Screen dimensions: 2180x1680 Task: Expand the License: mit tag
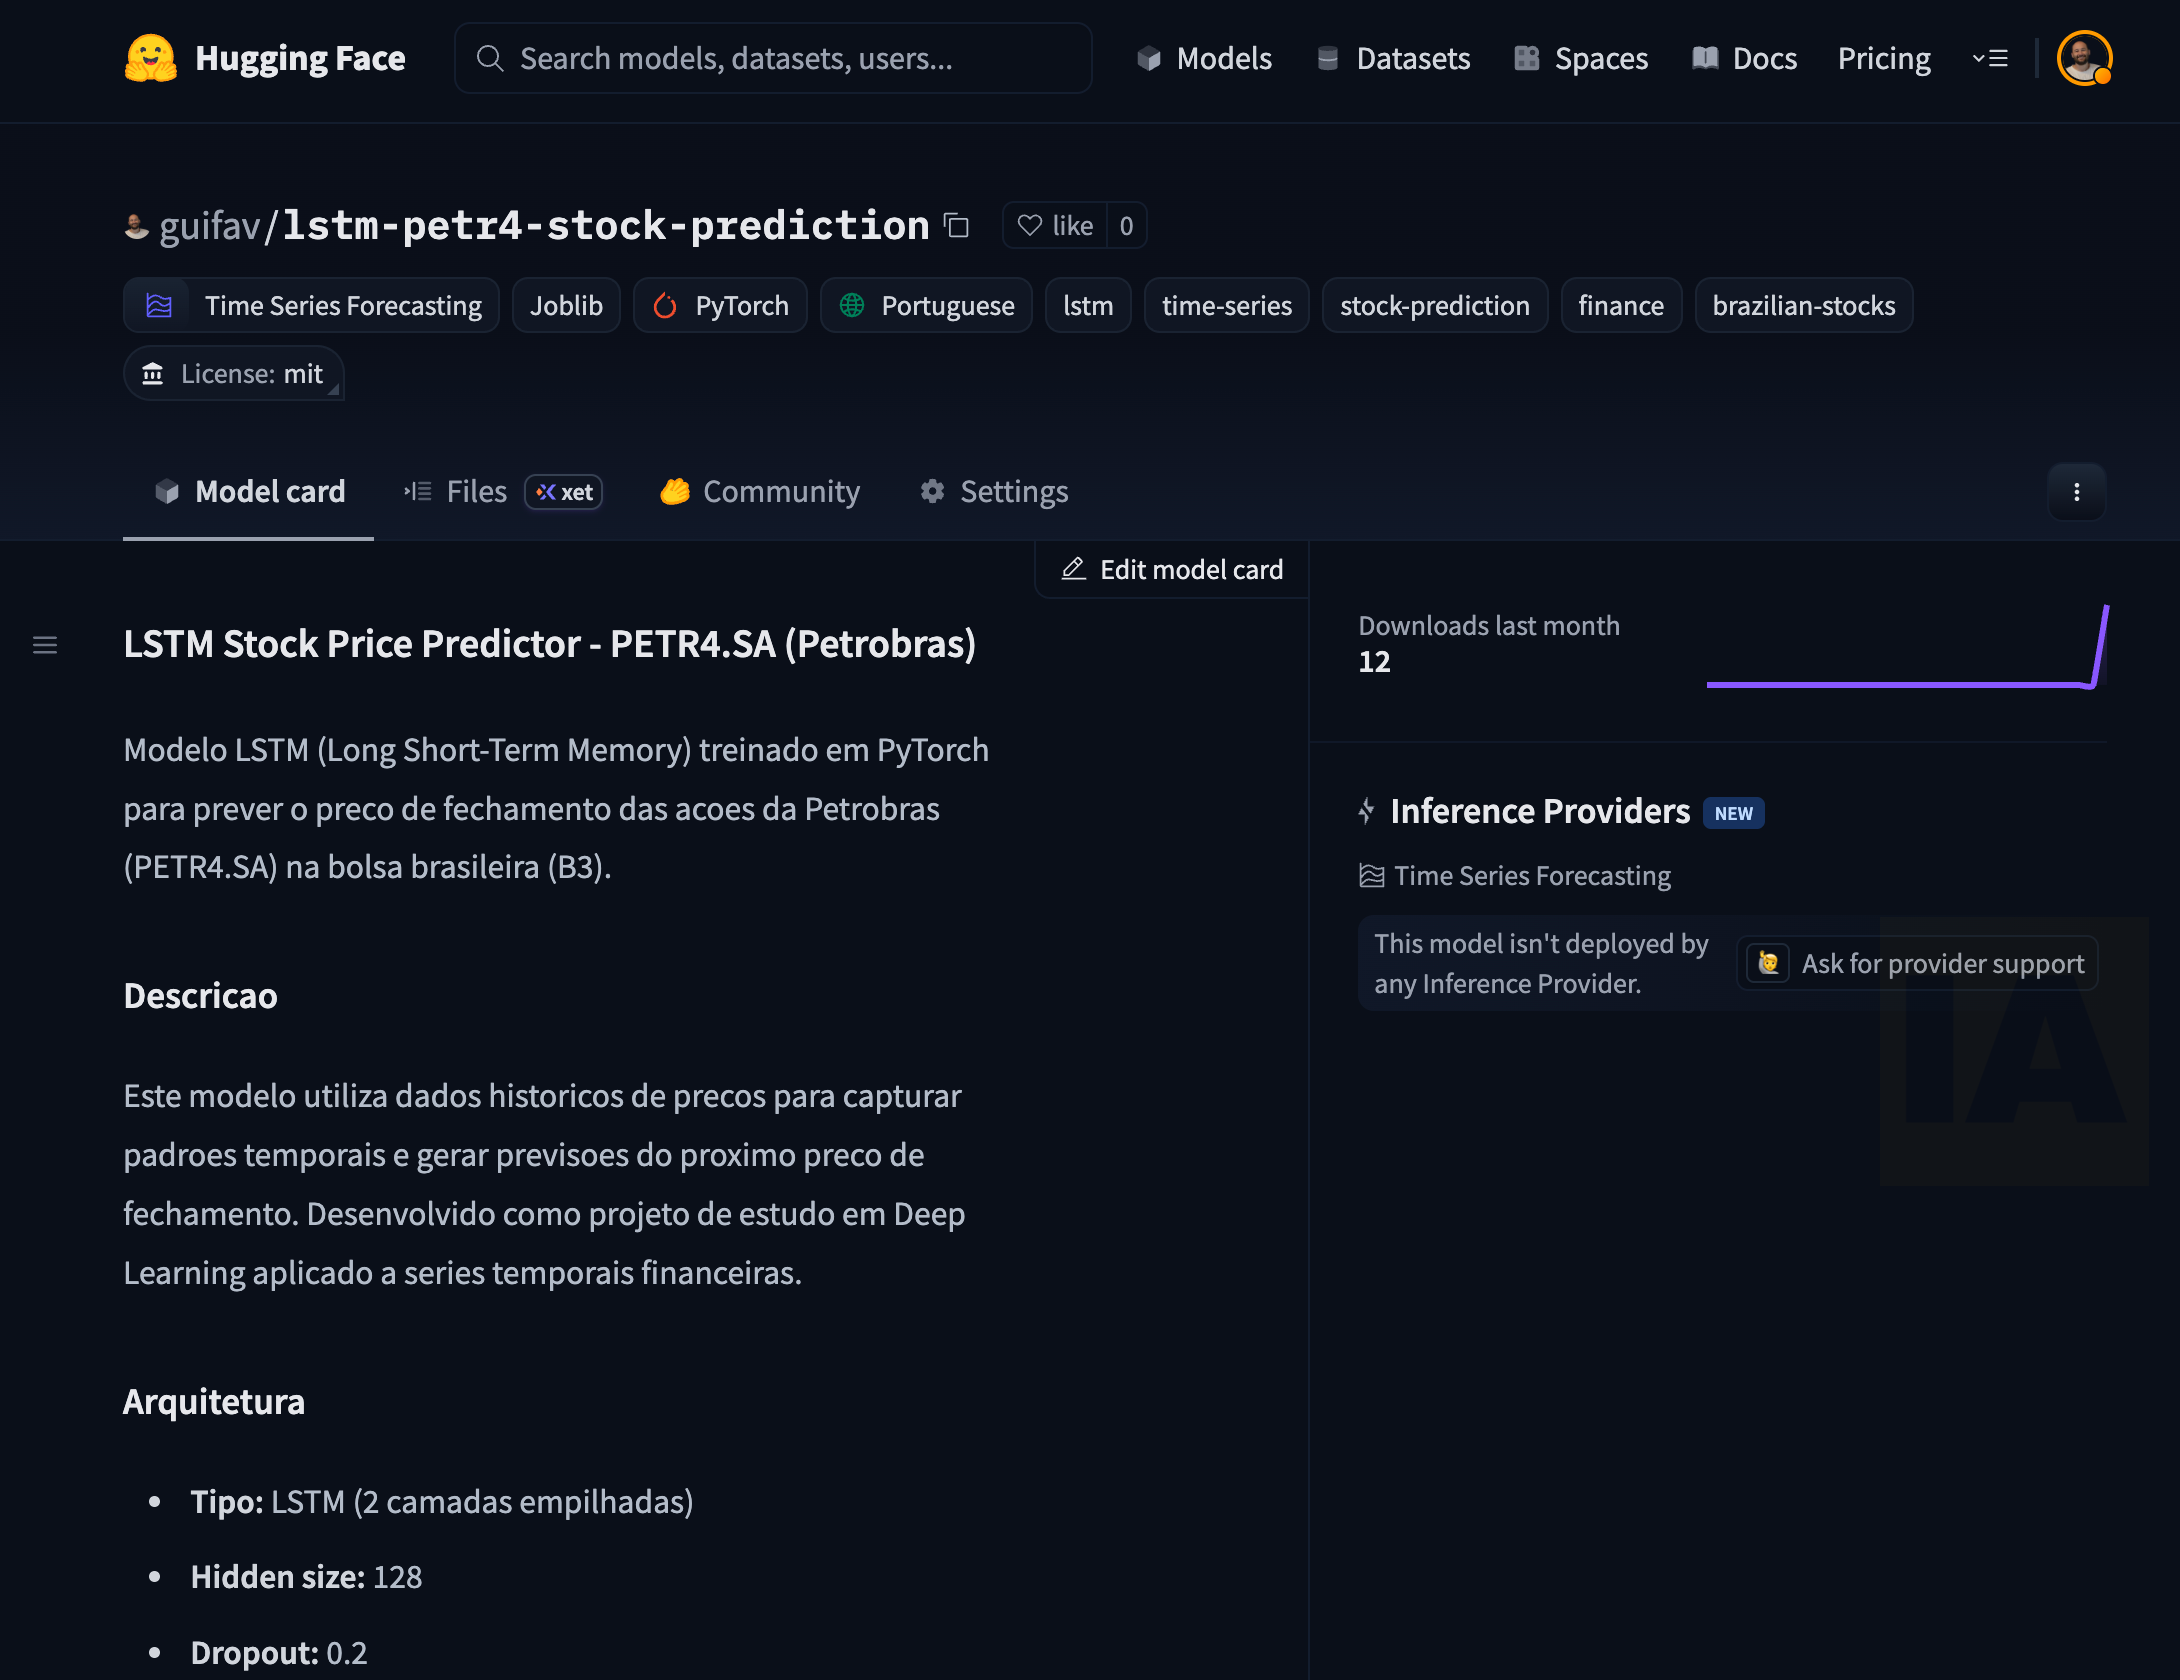pos(234,374)
